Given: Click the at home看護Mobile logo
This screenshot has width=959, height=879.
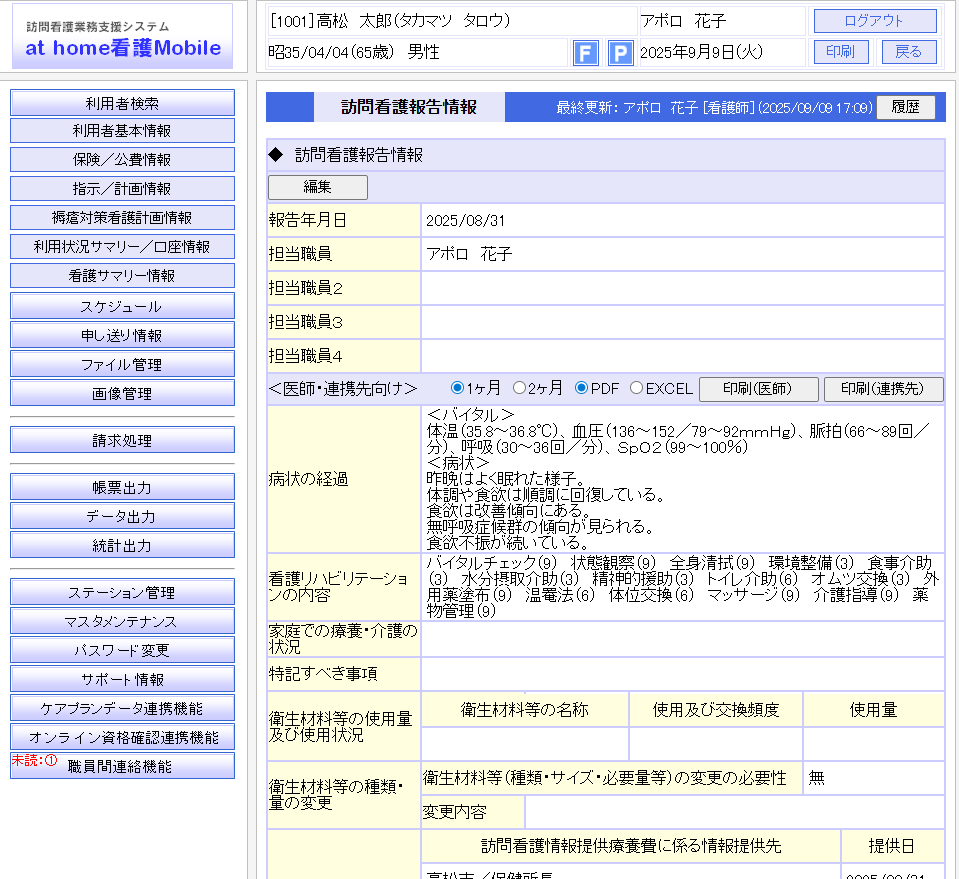Looking at the screenshot, I should [x=122, y=38].
